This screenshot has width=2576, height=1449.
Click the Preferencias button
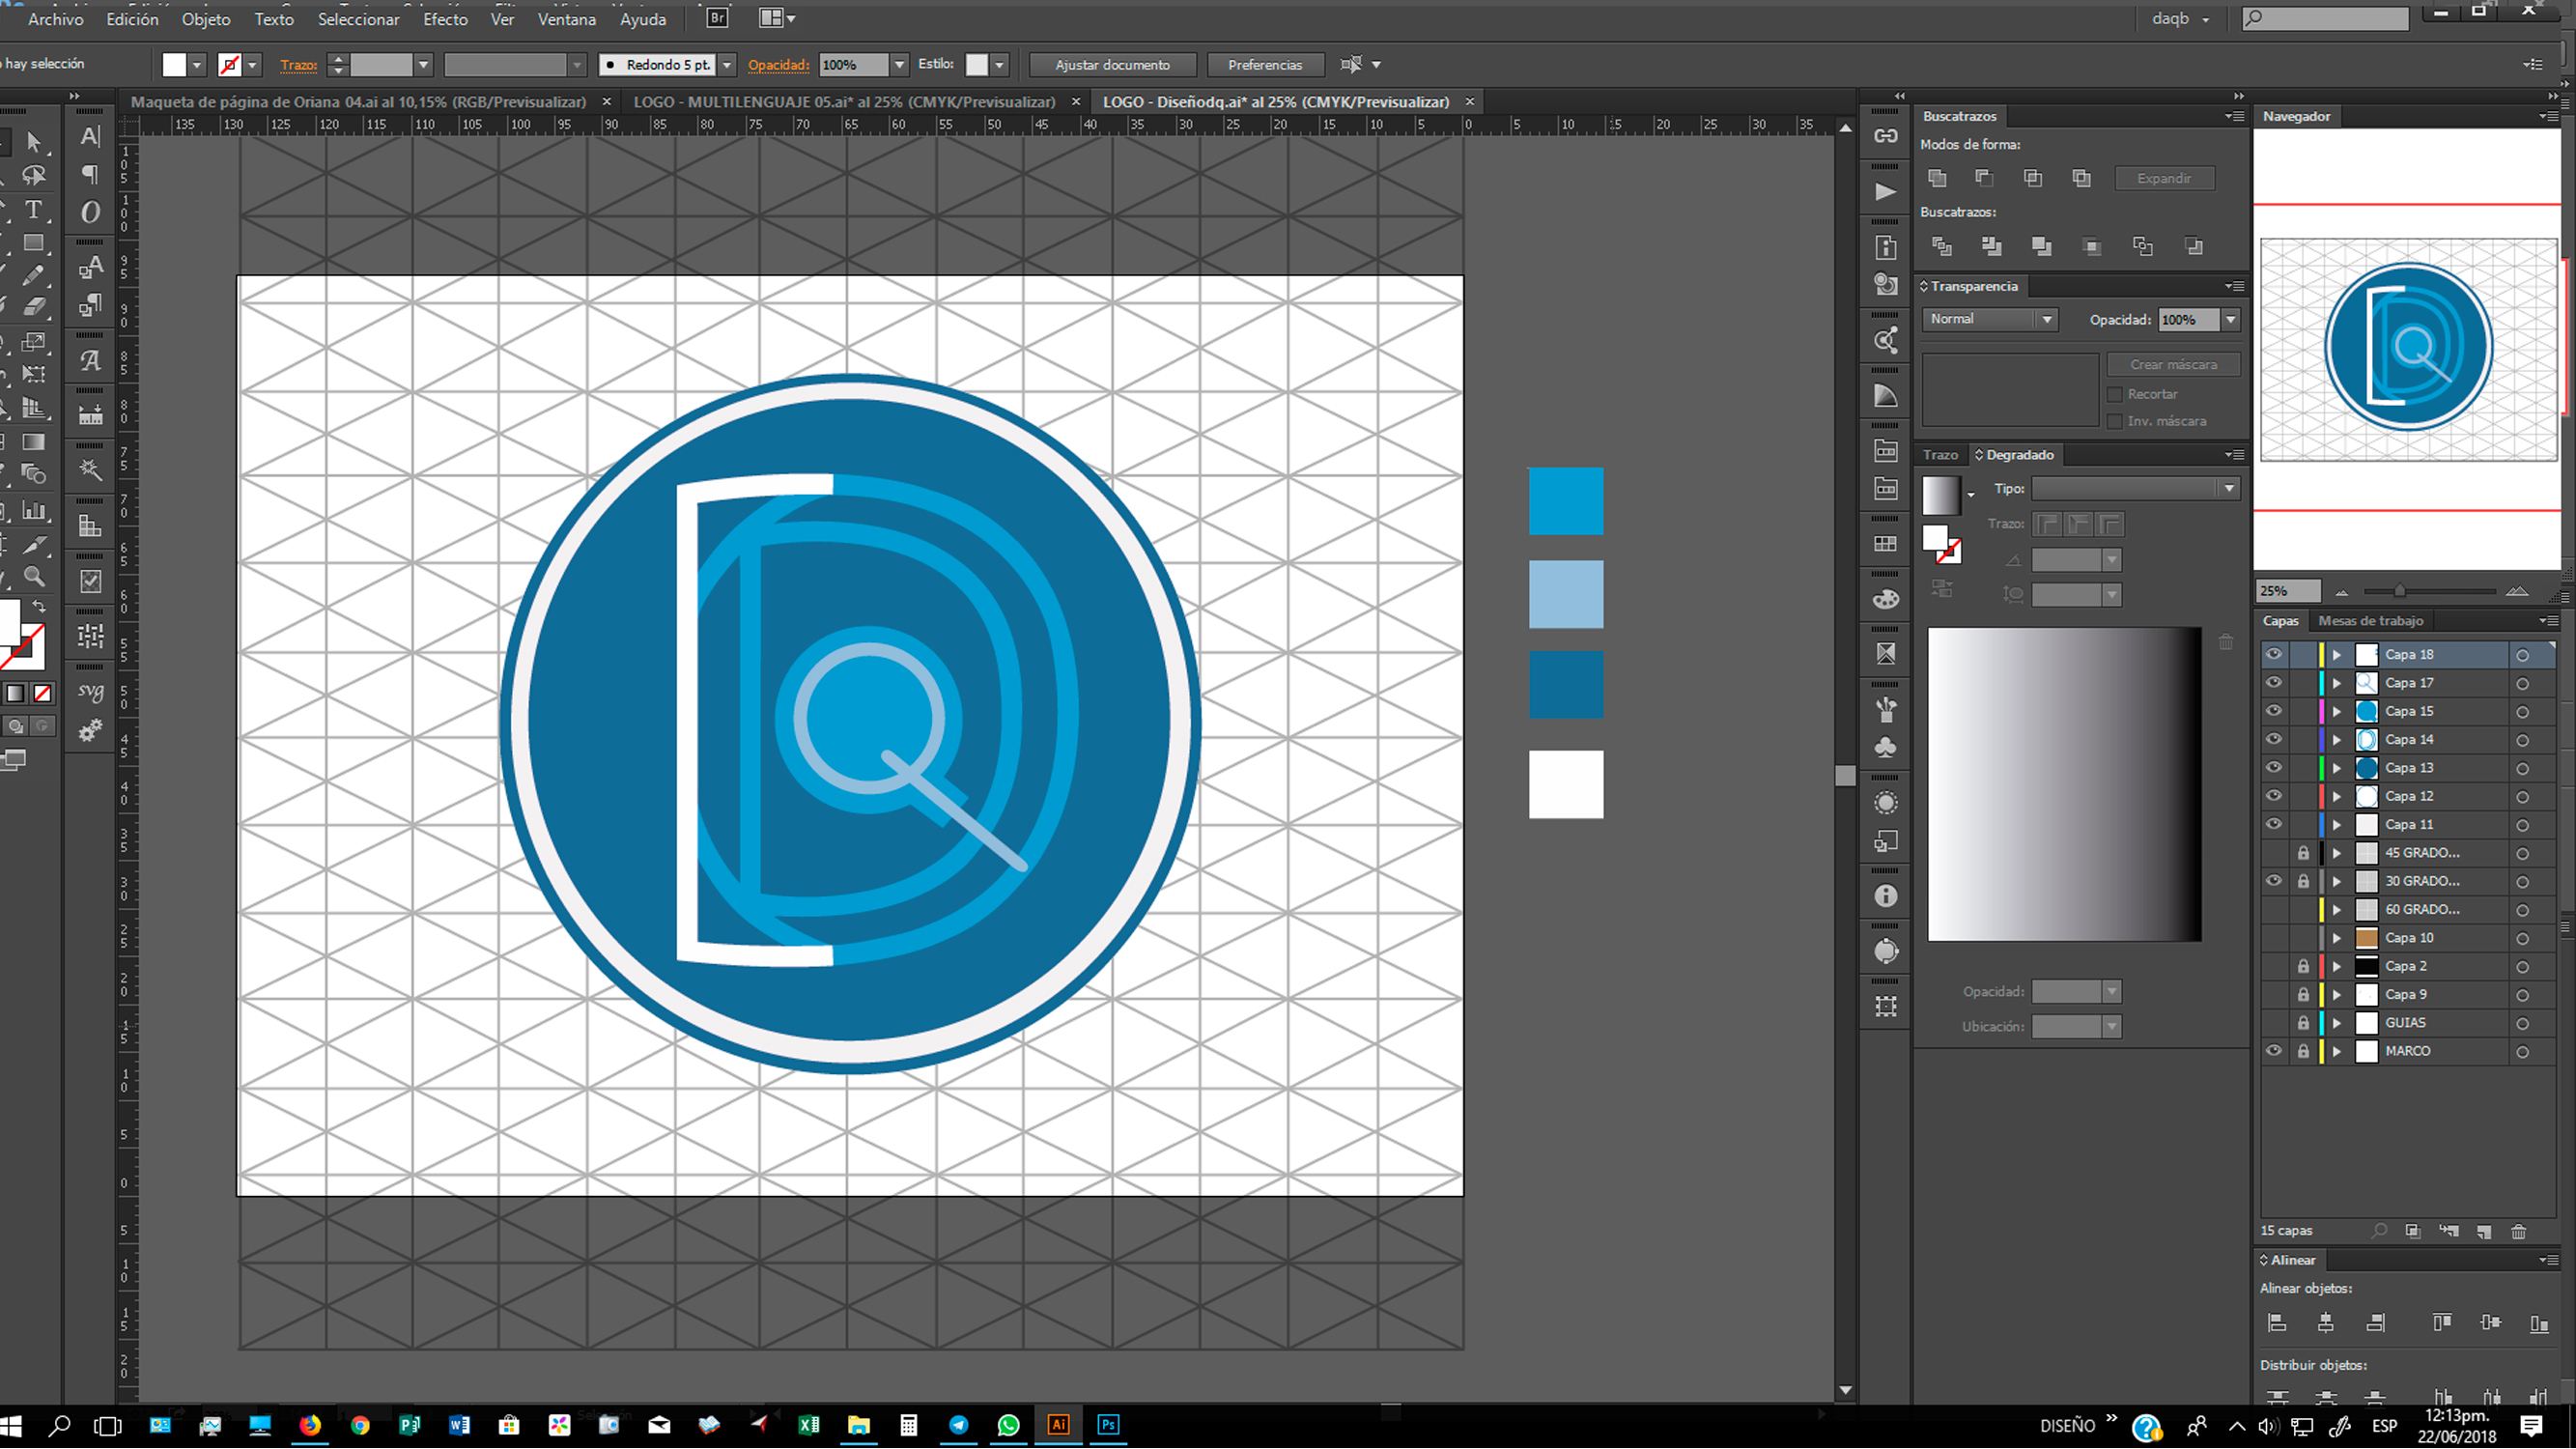1264,65
